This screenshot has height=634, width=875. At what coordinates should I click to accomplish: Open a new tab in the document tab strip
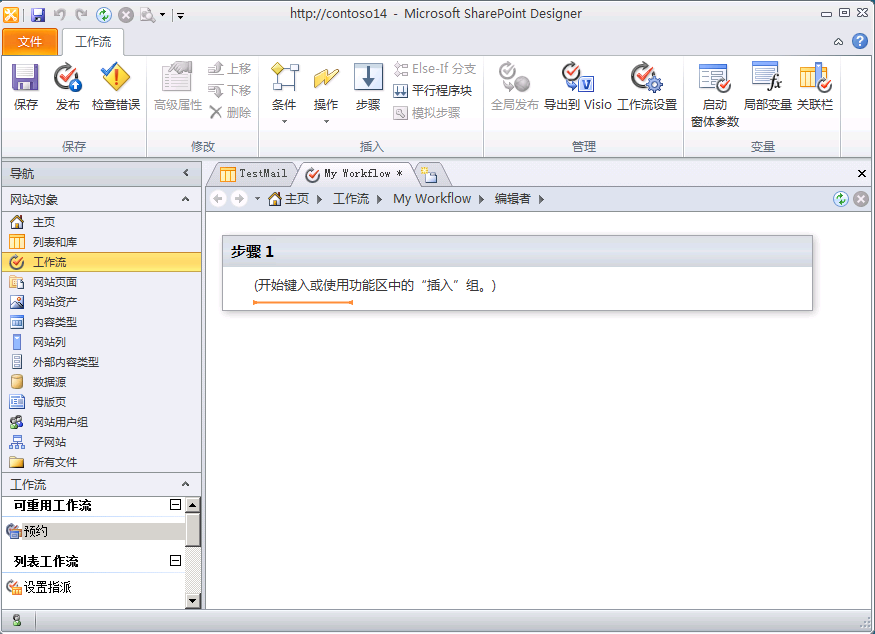point(429,175)
